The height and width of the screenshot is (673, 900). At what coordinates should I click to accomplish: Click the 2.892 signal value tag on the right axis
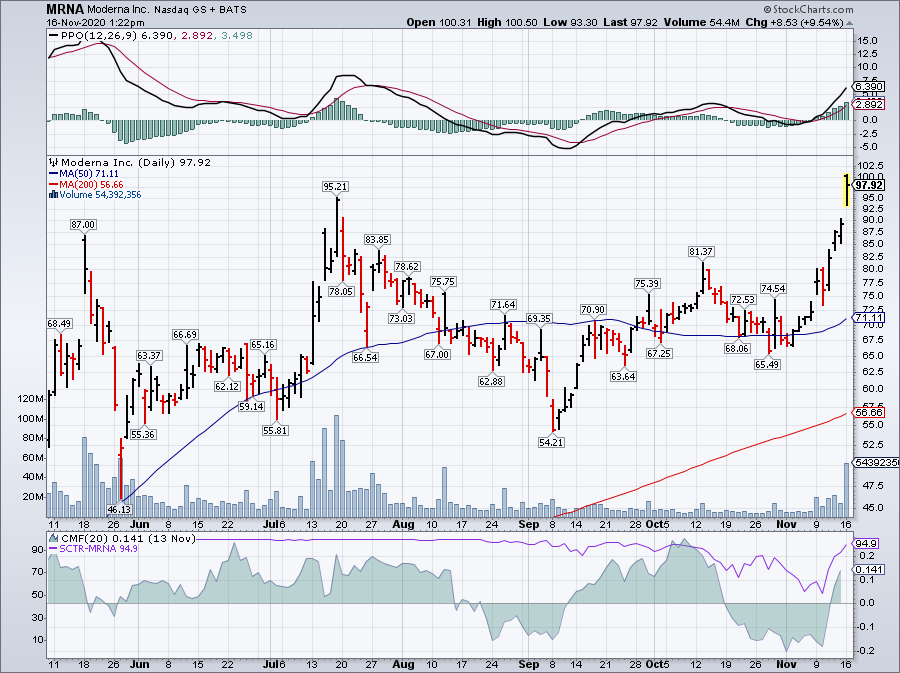pyautogui.click(x=869, y=104)
